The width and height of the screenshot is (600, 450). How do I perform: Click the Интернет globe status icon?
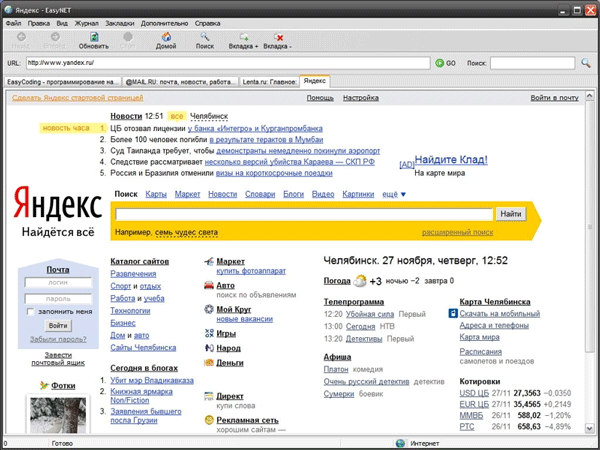click(x=401, y=443)
